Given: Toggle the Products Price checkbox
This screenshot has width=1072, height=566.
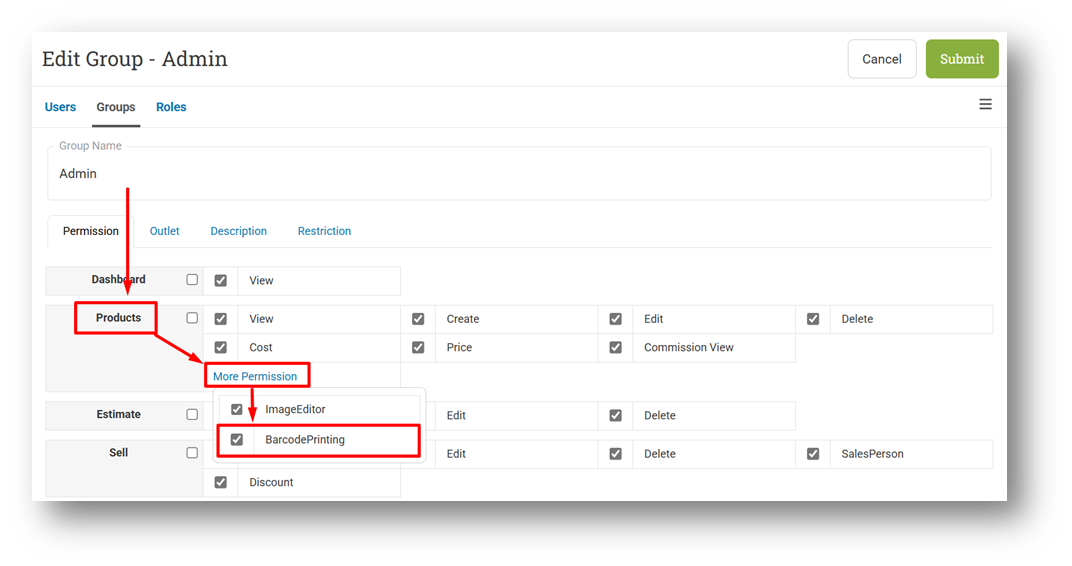Looking at the screenshot, I should click(418, 347).
